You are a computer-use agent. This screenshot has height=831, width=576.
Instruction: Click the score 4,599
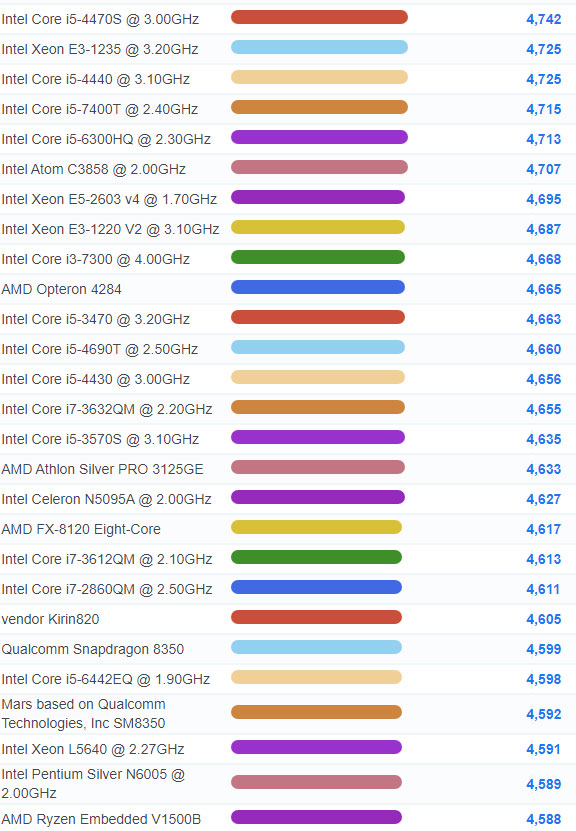click(544, 649)
